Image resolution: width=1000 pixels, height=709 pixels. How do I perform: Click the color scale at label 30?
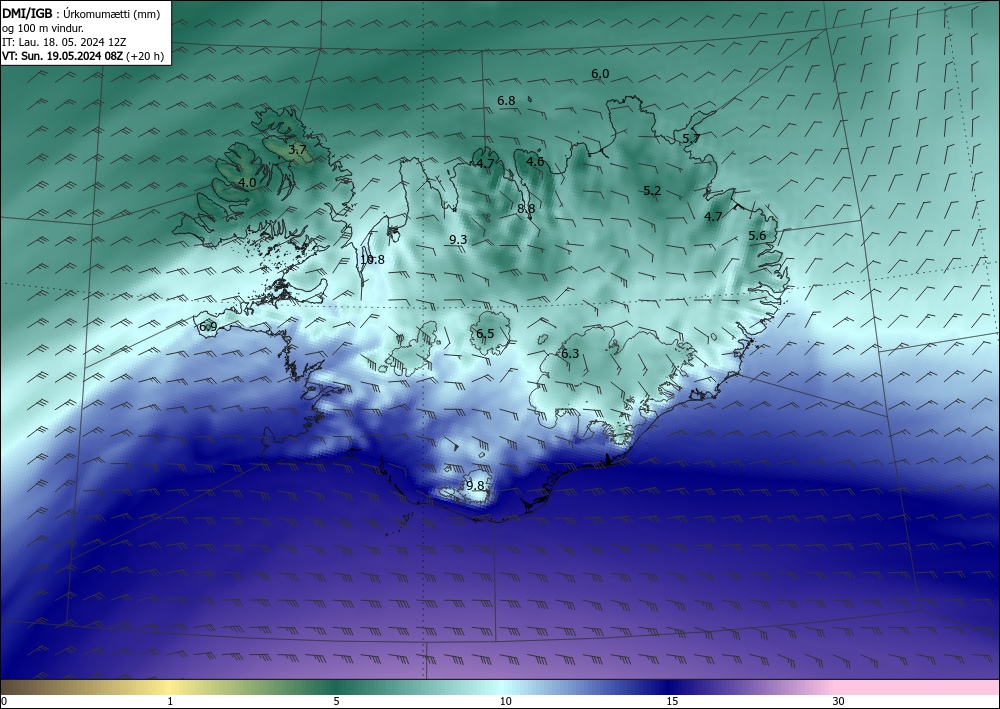coord(839,701)
